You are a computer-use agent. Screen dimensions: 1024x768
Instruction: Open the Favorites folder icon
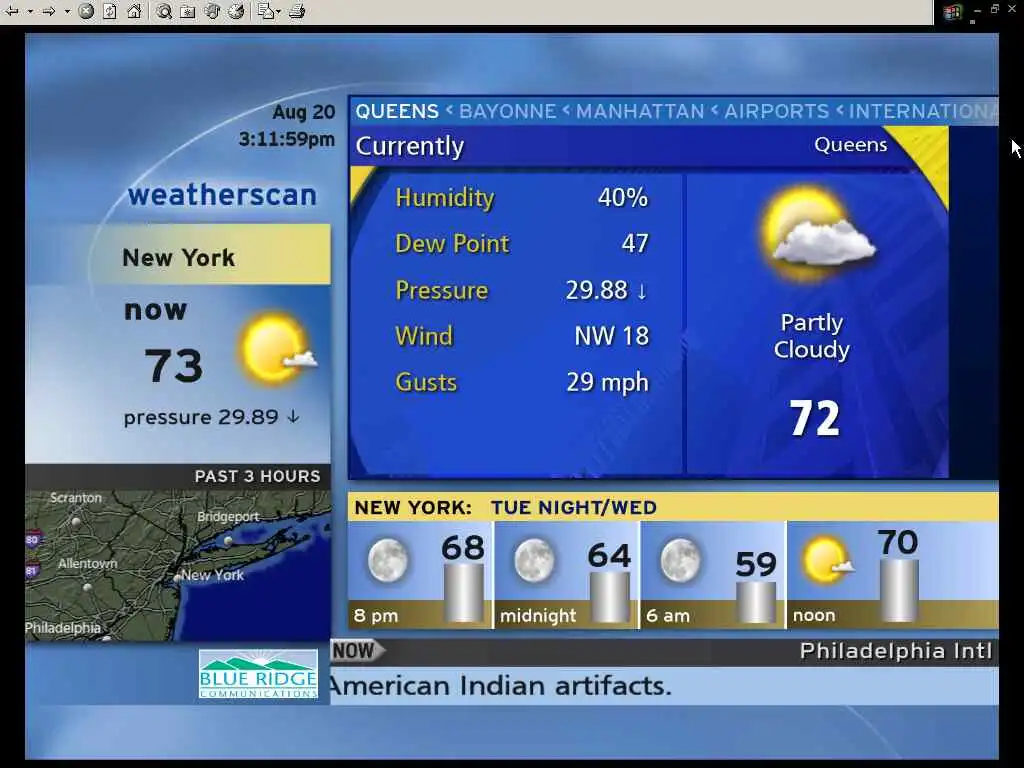click(188, 11)
